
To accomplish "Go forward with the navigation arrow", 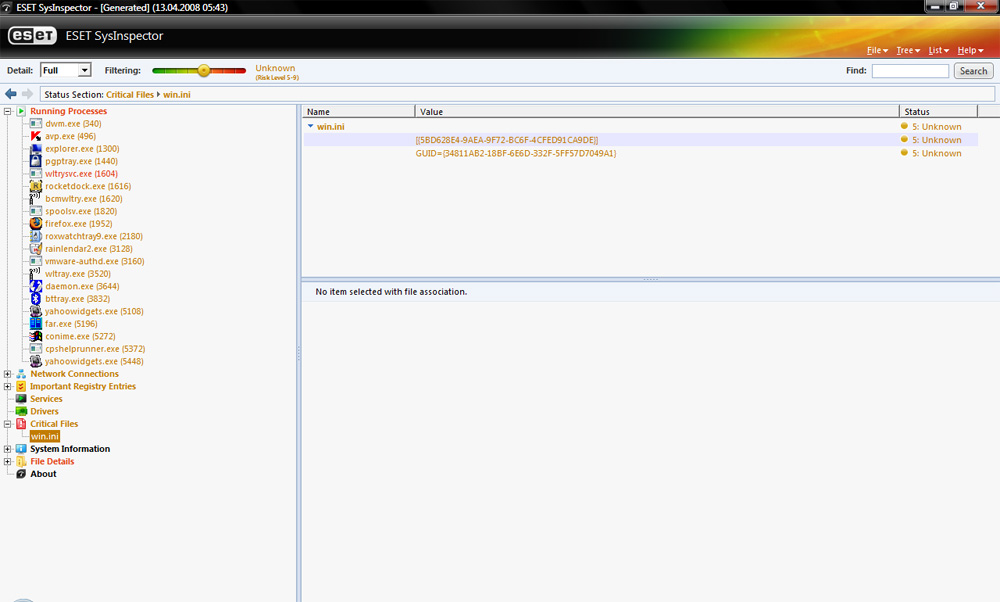I will tap(27, 94).
